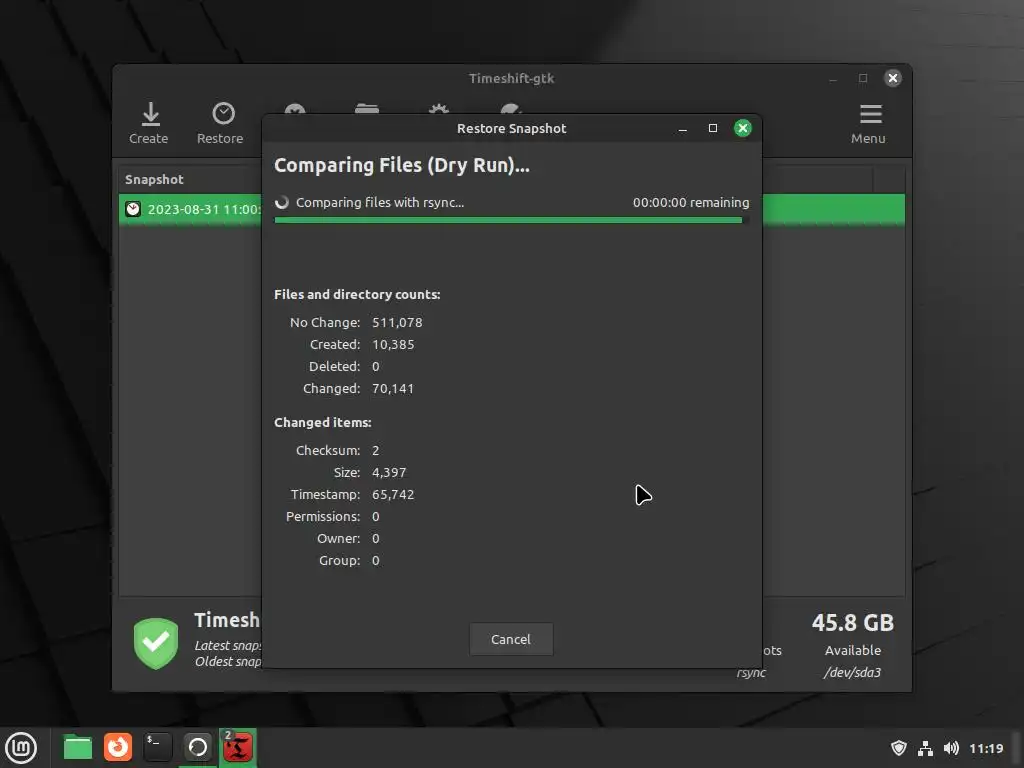The width and height of the screenshot is (1024, 768).
Task: Open the Linux Mint start menu
Action: pos(21,748)
